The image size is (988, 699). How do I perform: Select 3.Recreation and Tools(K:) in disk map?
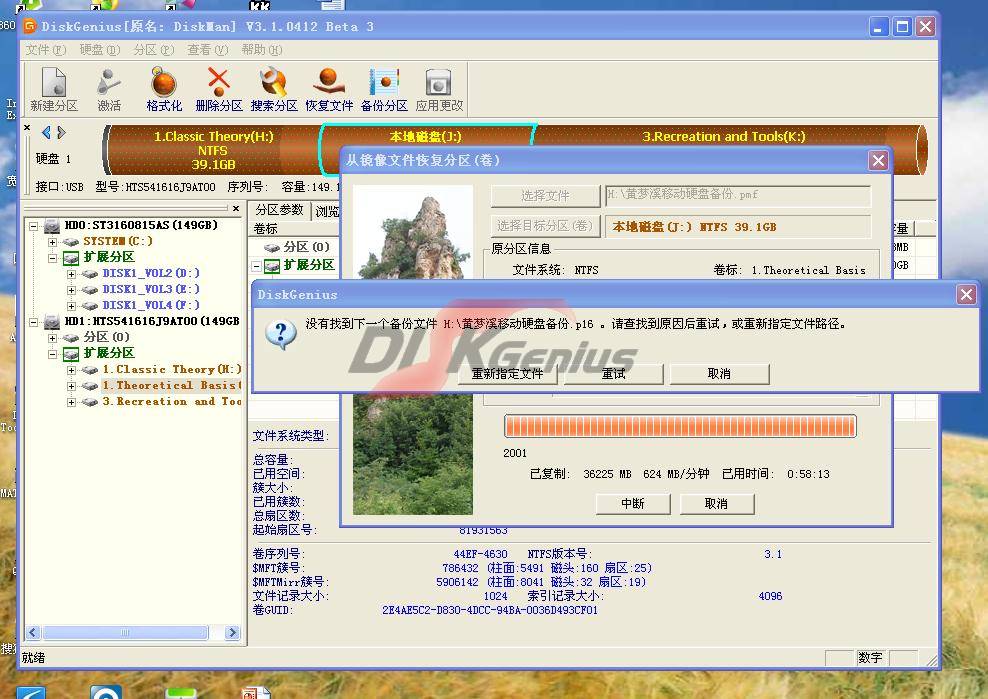pyautogui.click(x=724, y=136)
